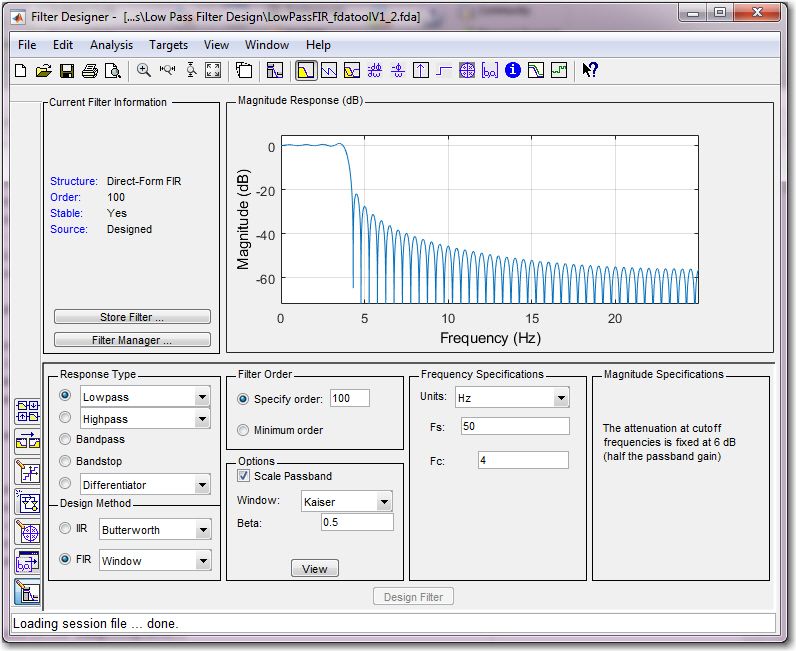
Task: Click the New filter design icon
Action: point(21,71)
